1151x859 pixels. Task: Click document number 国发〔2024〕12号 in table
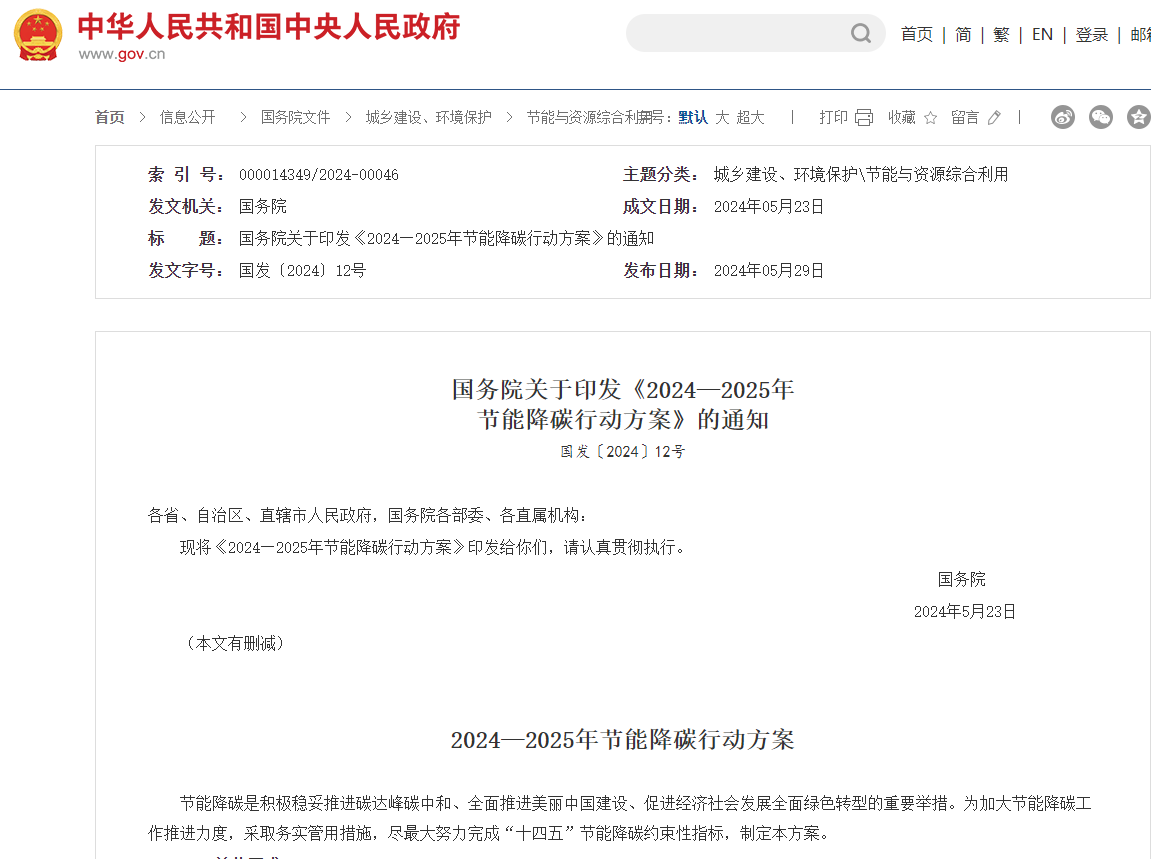click(x=302, y=270)
